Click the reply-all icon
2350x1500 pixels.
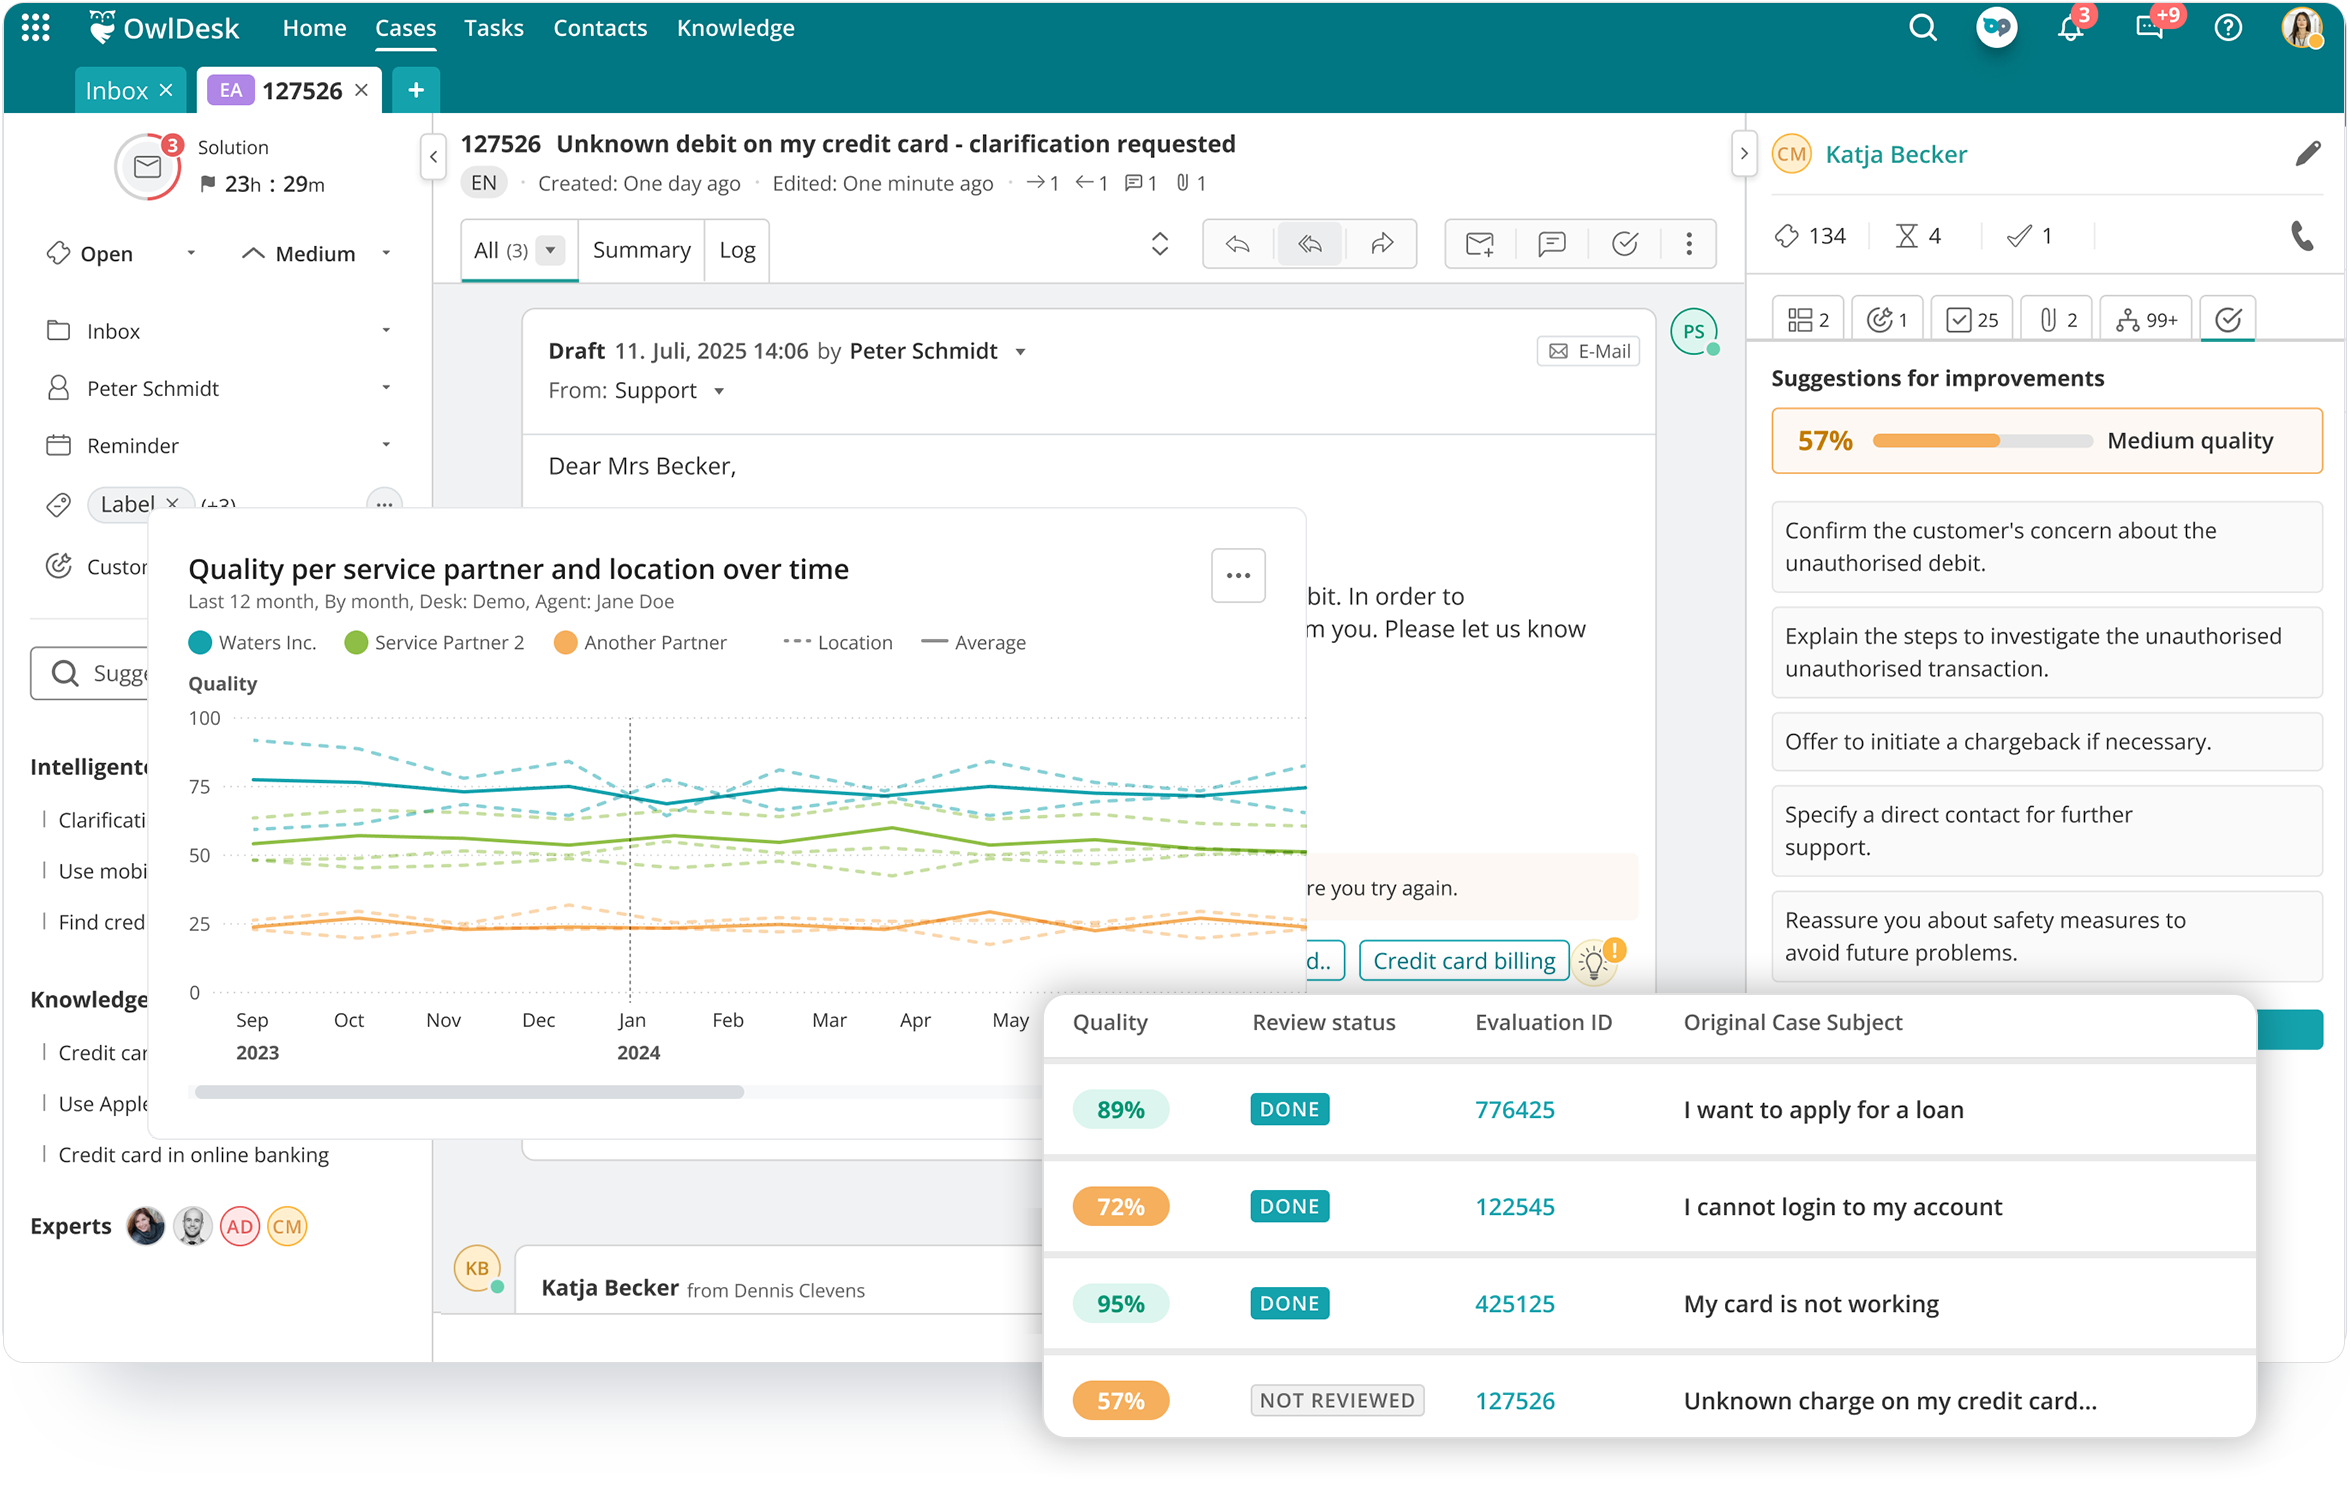click(1310, 243)
